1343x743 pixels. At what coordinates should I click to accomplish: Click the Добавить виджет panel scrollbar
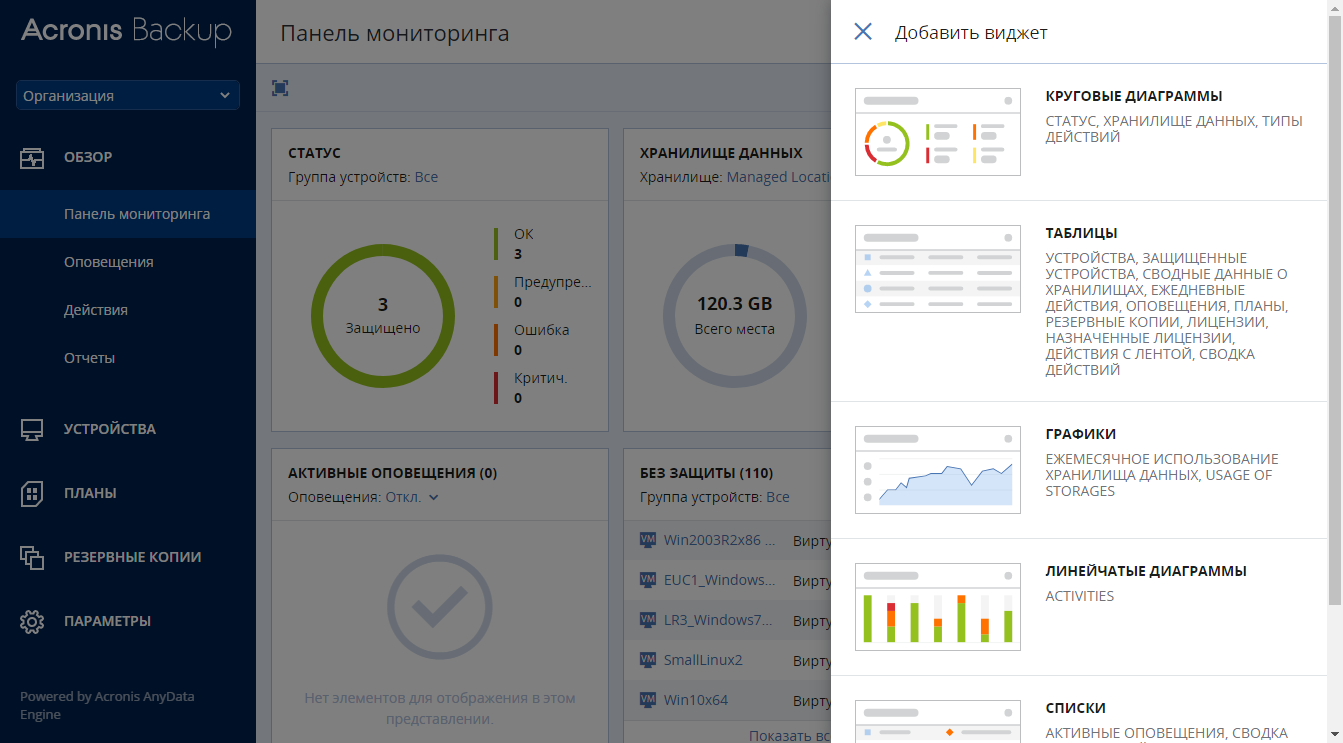click(1334, 310)
